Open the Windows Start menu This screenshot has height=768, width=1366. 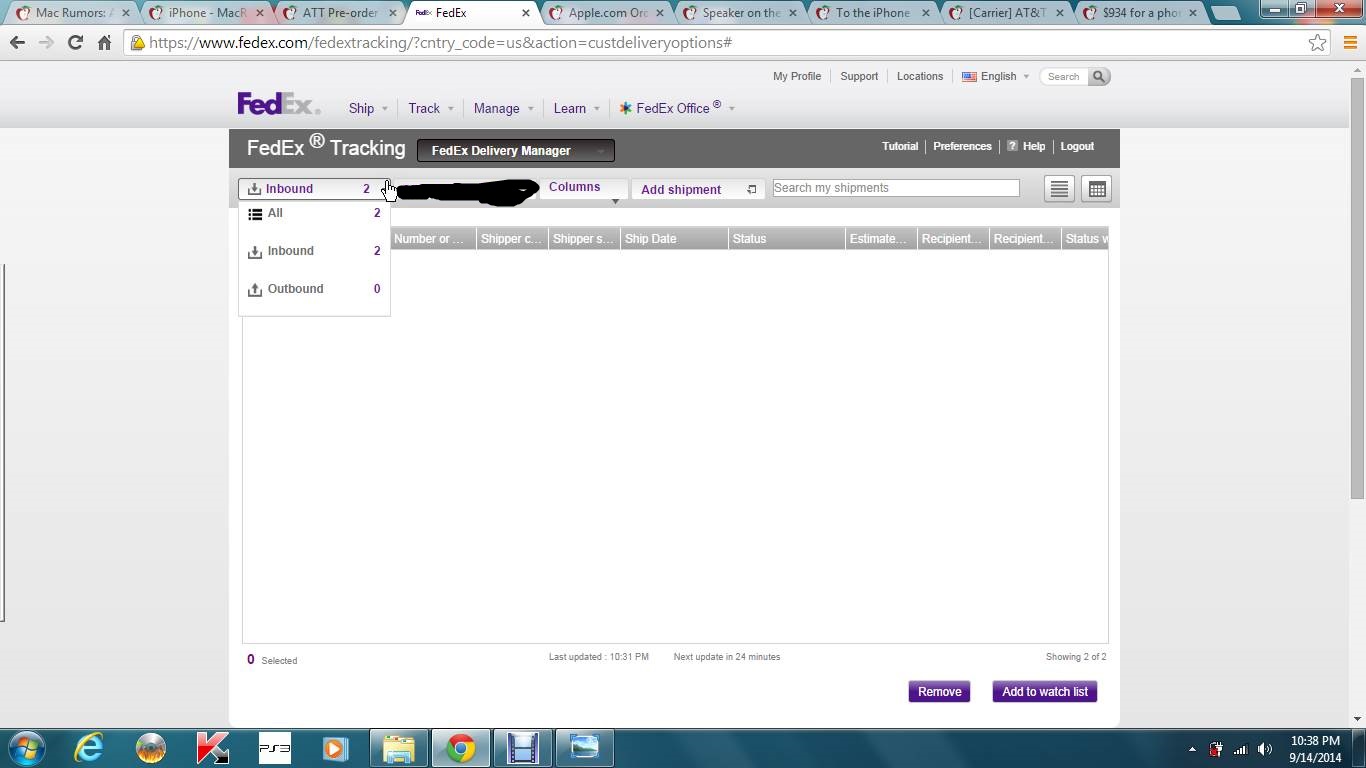click(x=27, y=748)
